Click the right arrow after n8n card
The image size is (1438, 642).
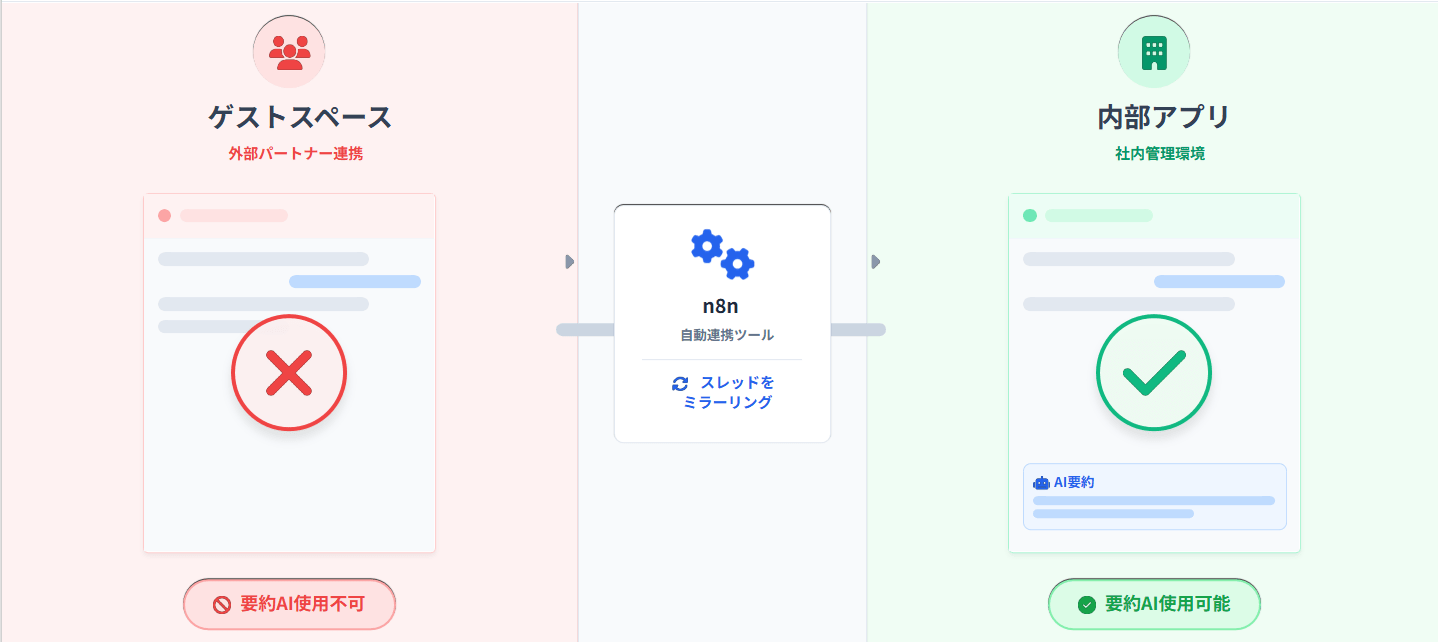875,262
